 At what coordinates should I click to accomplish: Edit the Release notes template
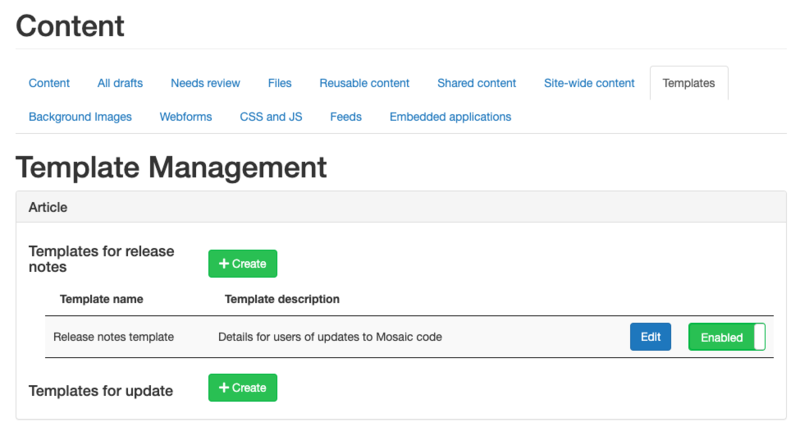pyautogui.click(x=650, y=337)
